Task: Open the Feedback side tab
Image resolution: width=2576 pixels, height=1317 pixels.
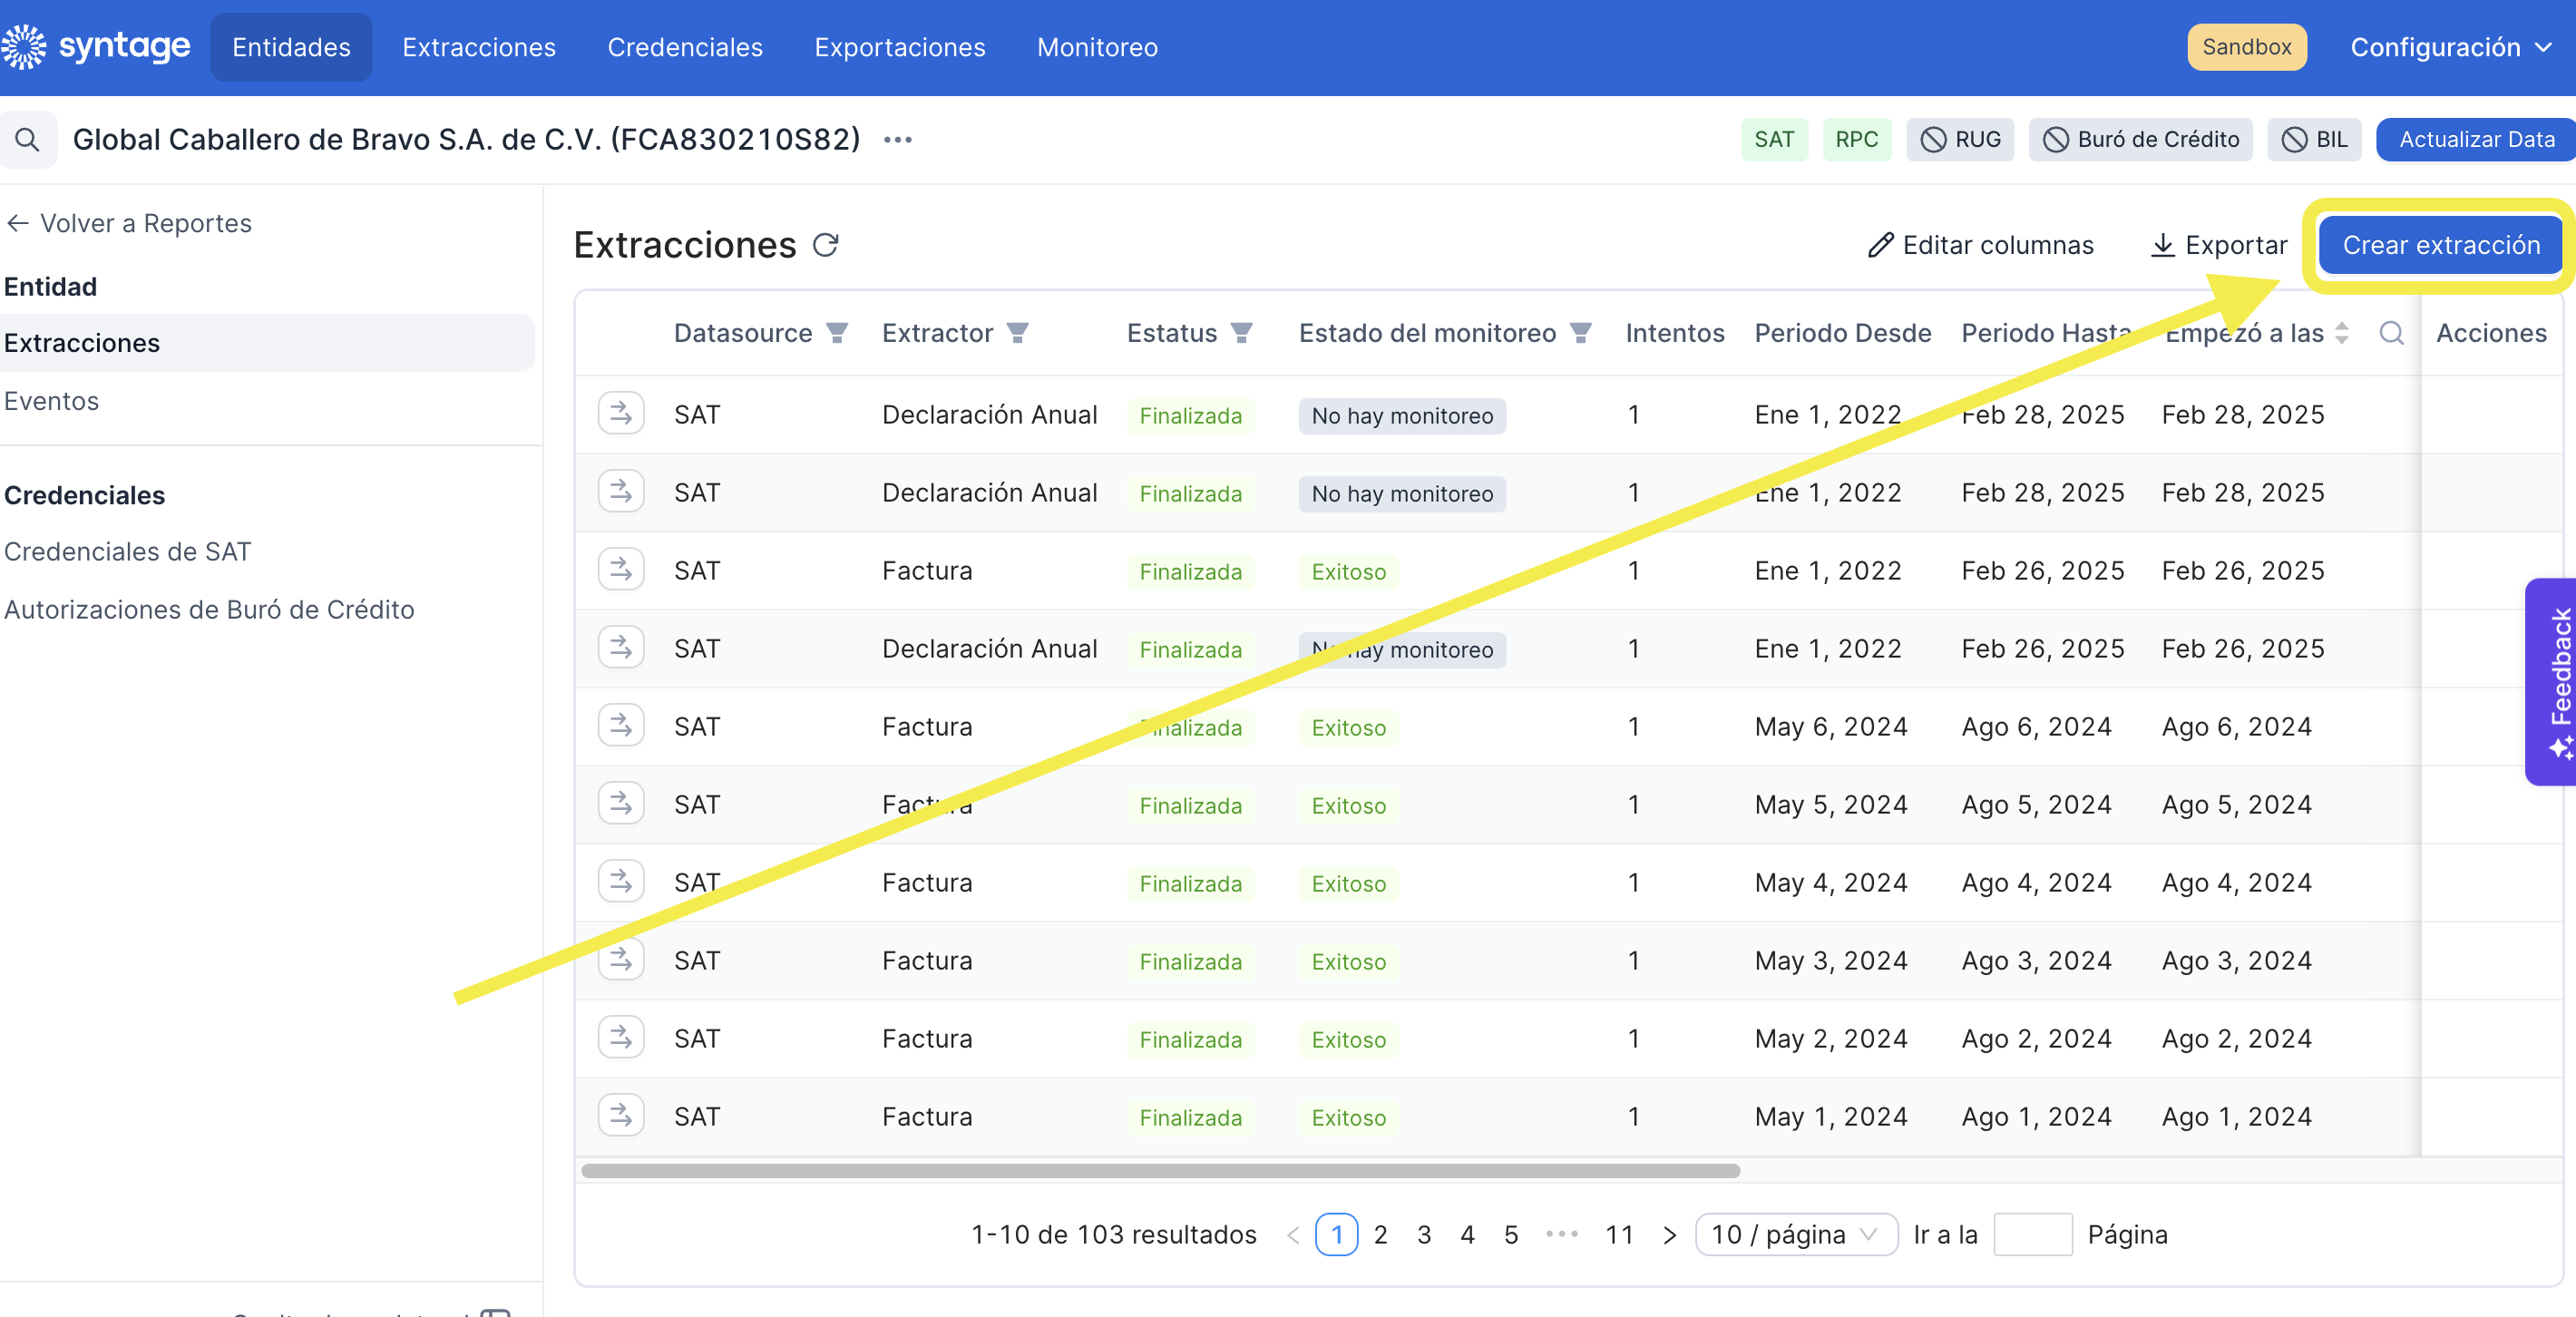Action: [2552, 682]
